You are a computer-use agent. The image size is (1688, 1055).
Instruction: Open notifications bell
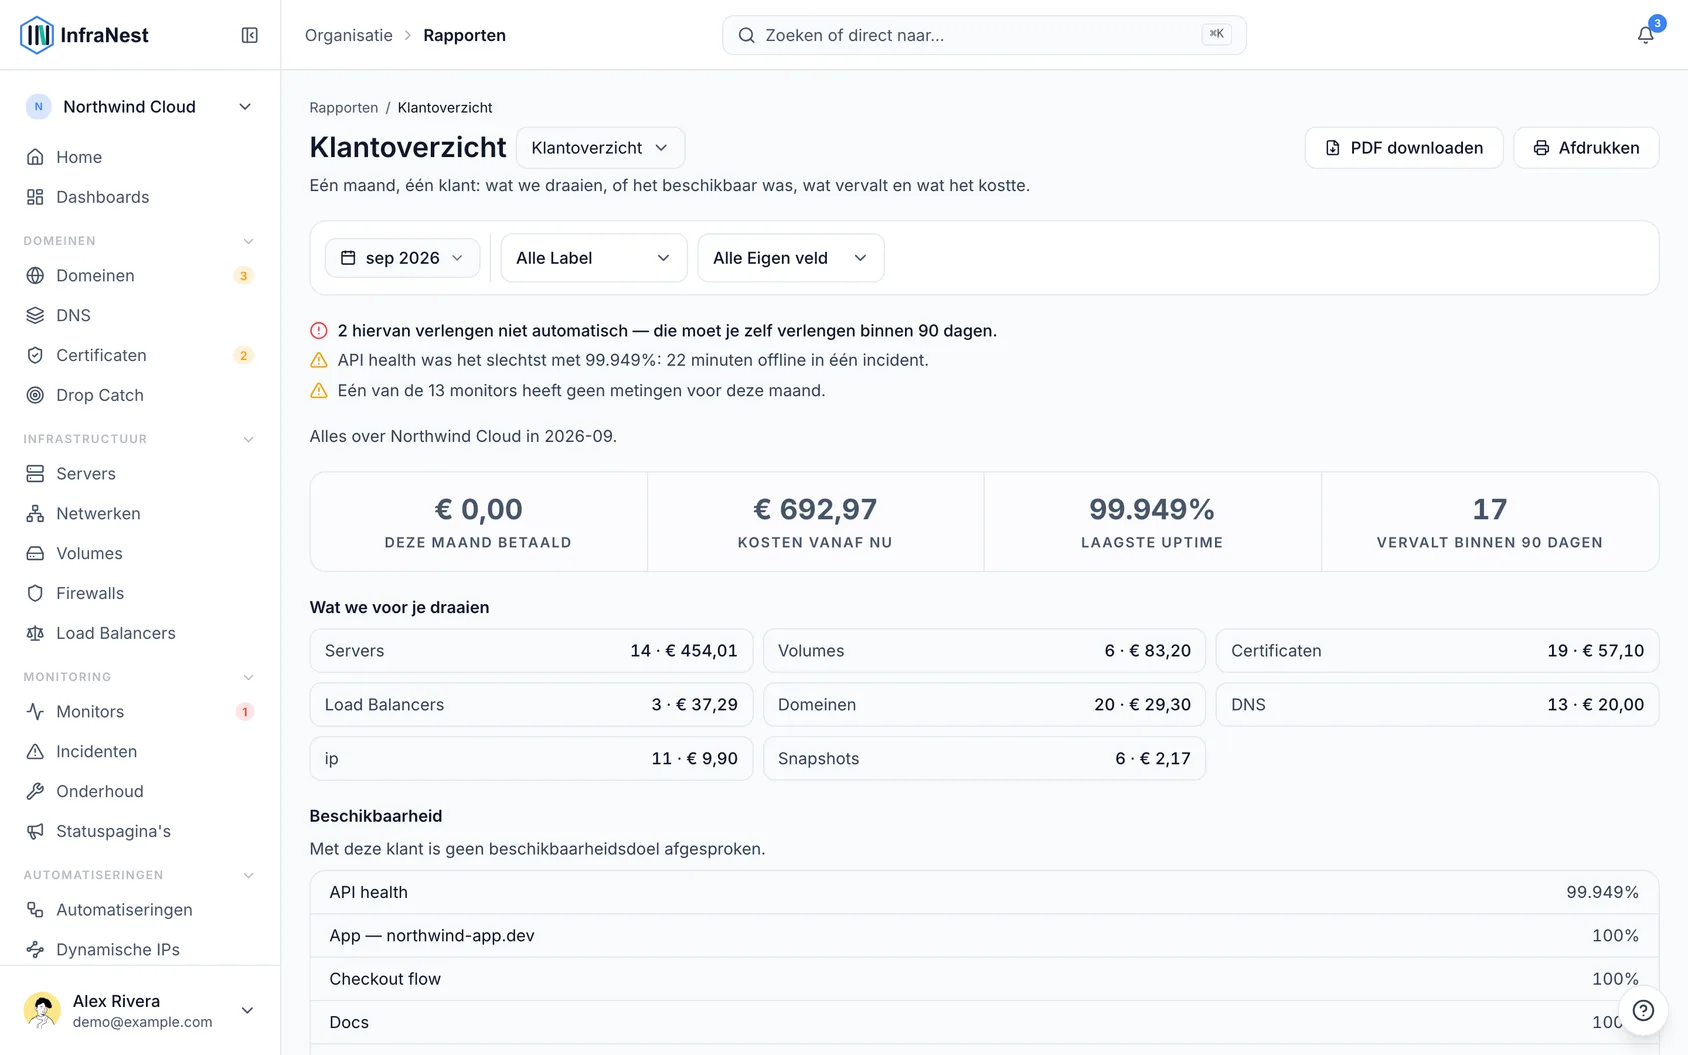pyautogui.click(x=1645, y=35)
